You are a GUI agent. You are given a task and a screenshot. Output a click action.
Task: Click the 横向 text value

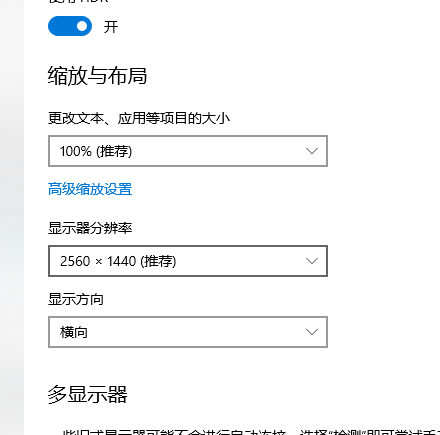click(x=74, y=332)
